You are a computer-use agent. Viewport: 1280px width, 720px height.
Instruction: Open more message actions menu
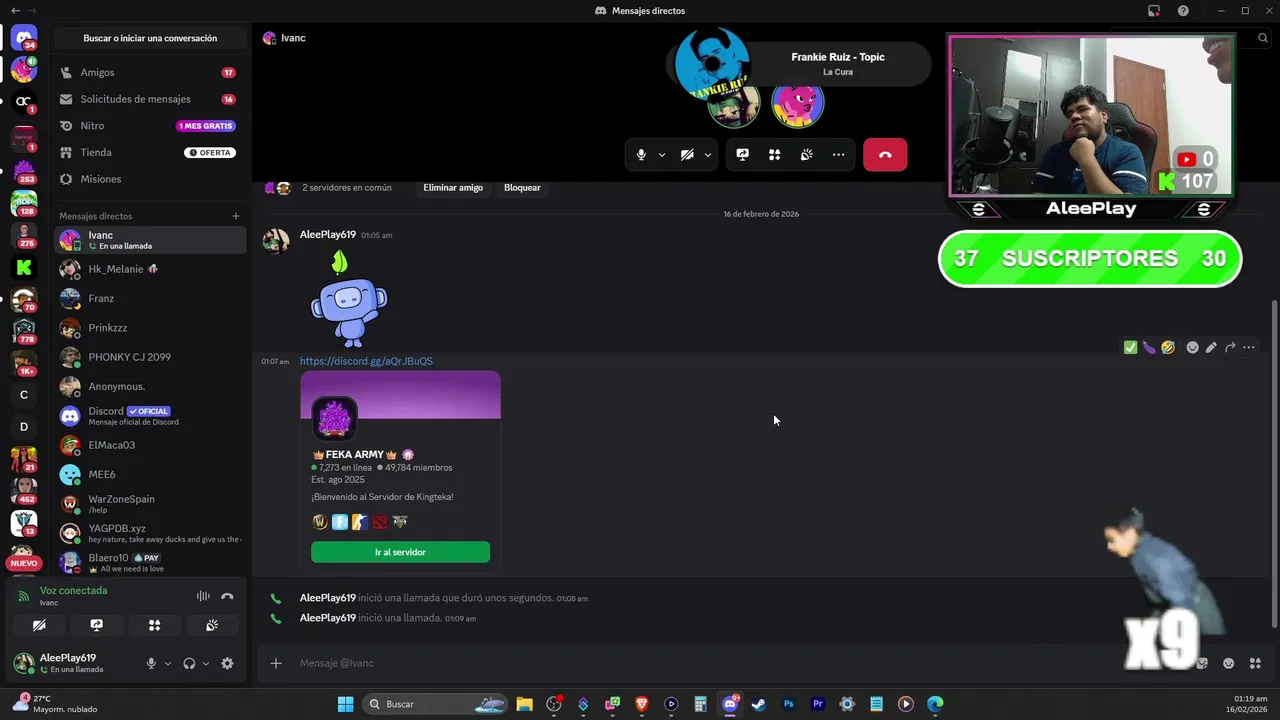coord(1249,348)
